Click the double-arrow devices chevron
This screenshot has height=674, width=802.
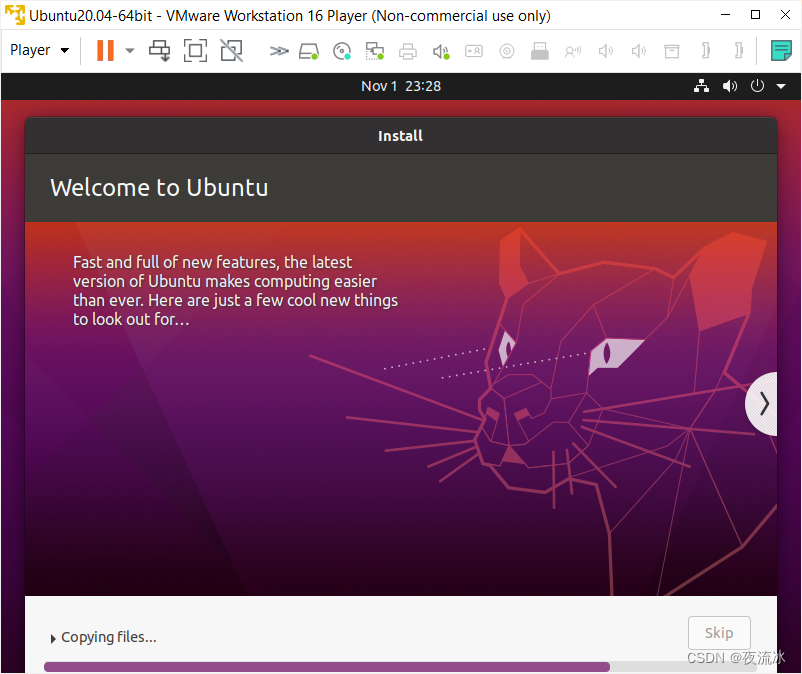click(279, 51)
